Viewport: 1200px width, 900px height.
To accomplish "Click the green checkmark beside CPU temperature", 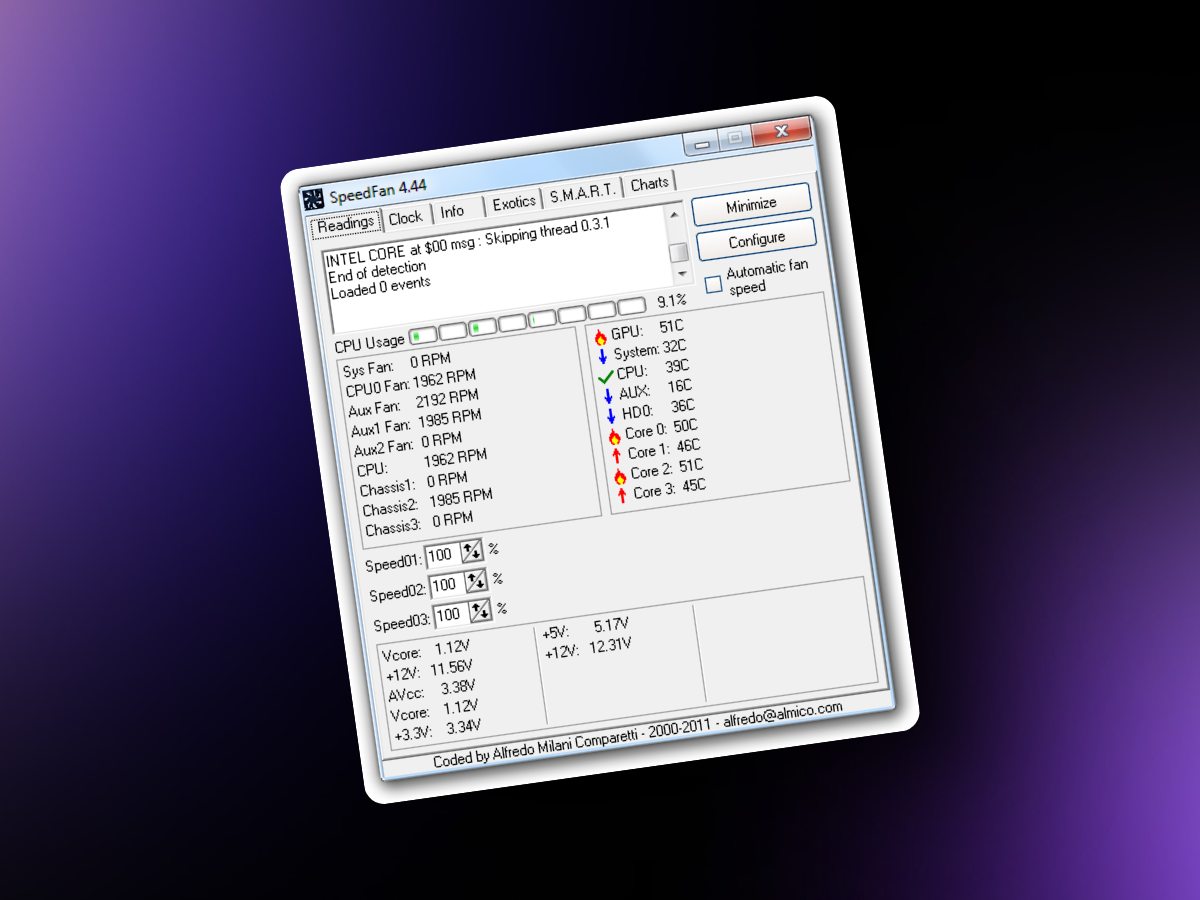I will 605,377.
